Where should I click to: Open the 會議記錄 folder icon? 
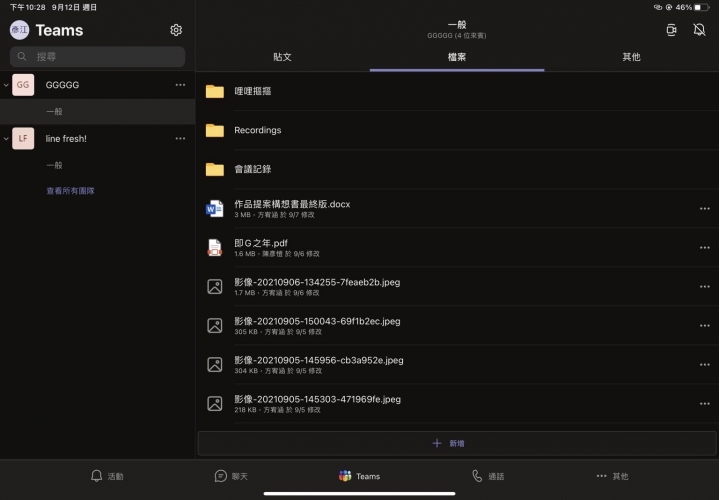coord(215,169)
